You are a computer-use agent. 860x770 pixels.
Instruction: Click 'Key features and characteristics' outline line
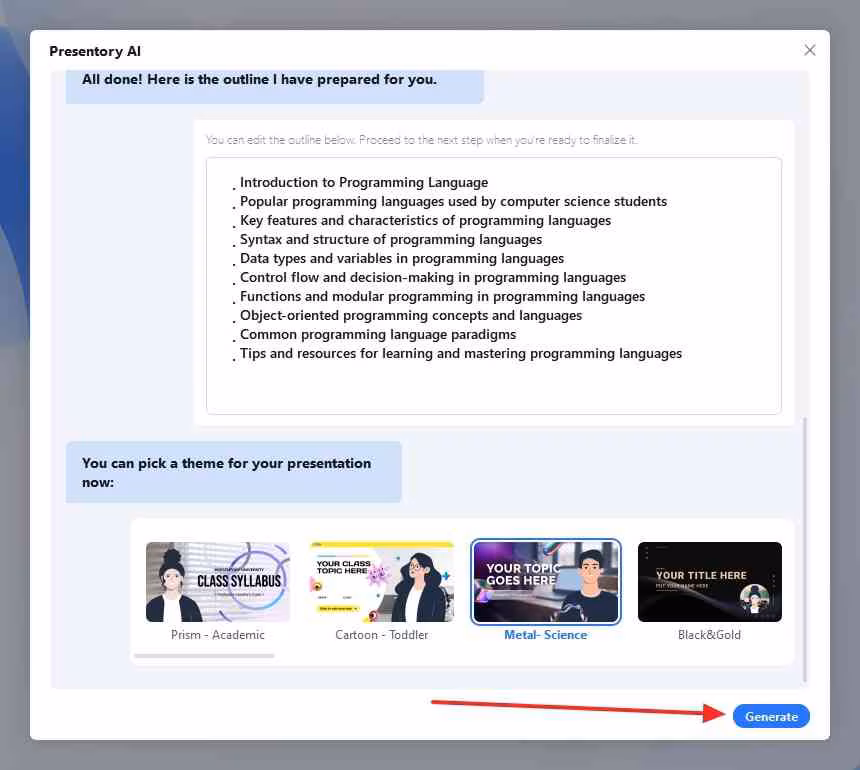[425, 220]
